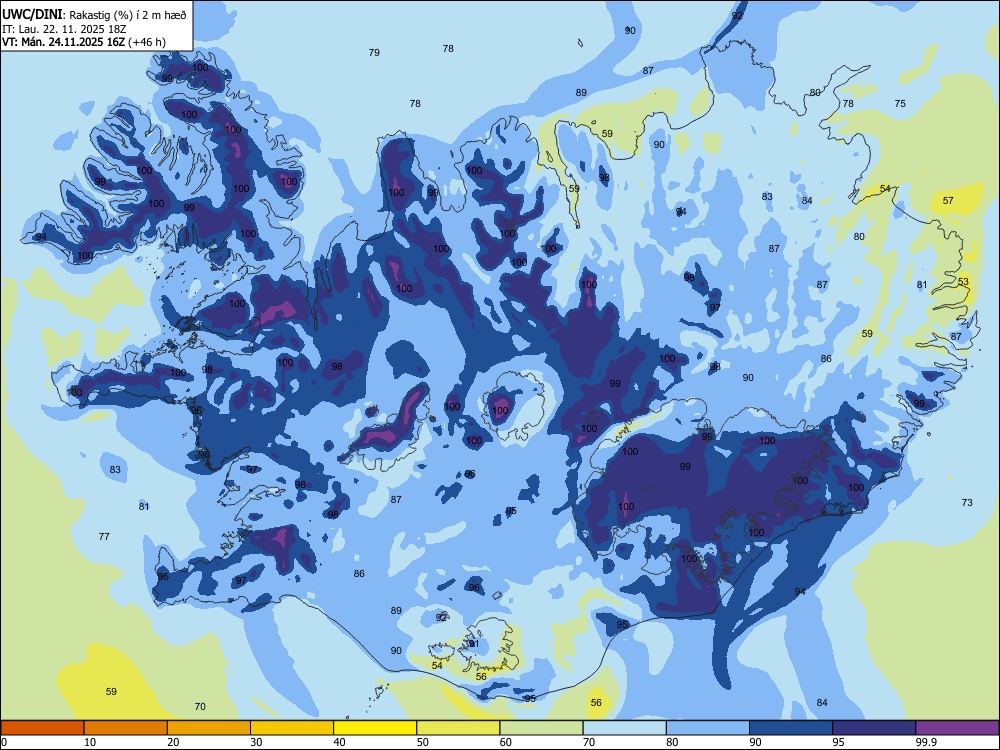Click the 30–40 amber legend band
The width and height of the screenshot is (1000, 750).
tap(292, 728)
